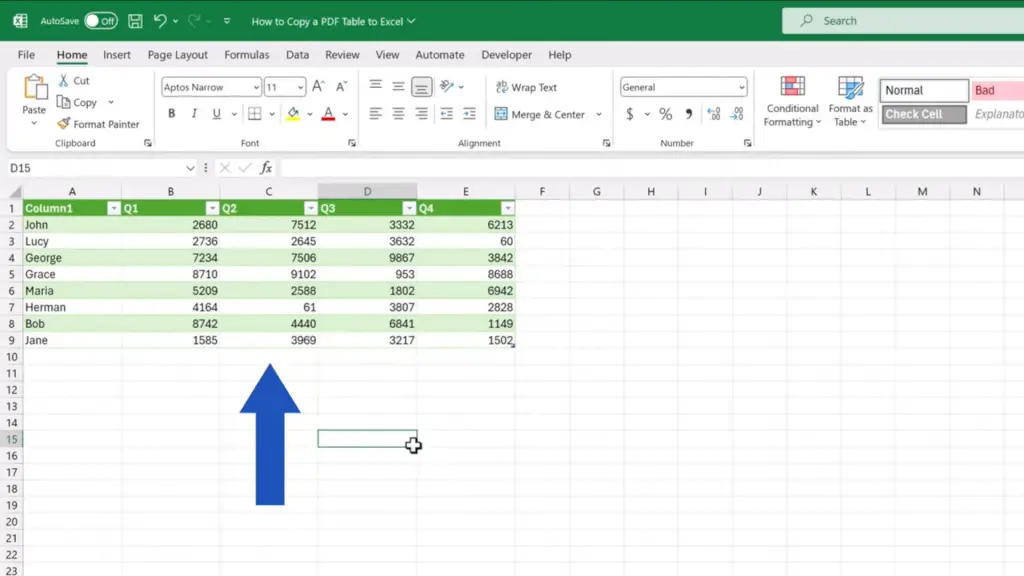Click Select All corner triangle of sheet

pos(15,191)
